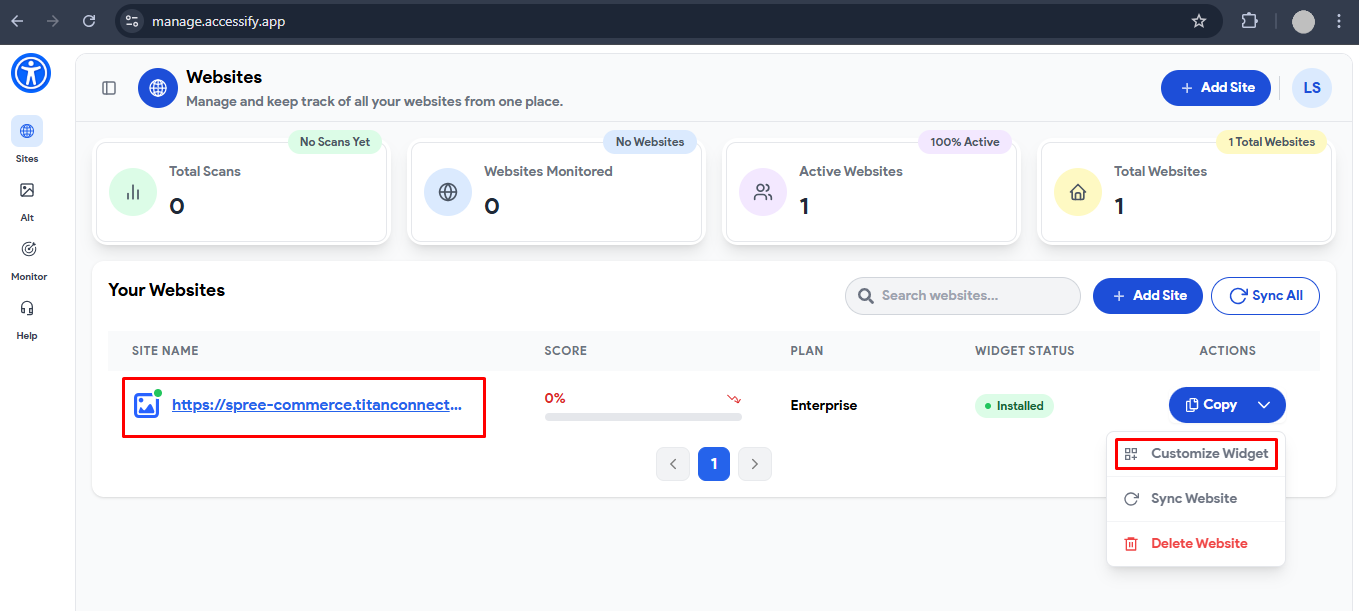Click the Search websites input field

(x=962, y=295)
